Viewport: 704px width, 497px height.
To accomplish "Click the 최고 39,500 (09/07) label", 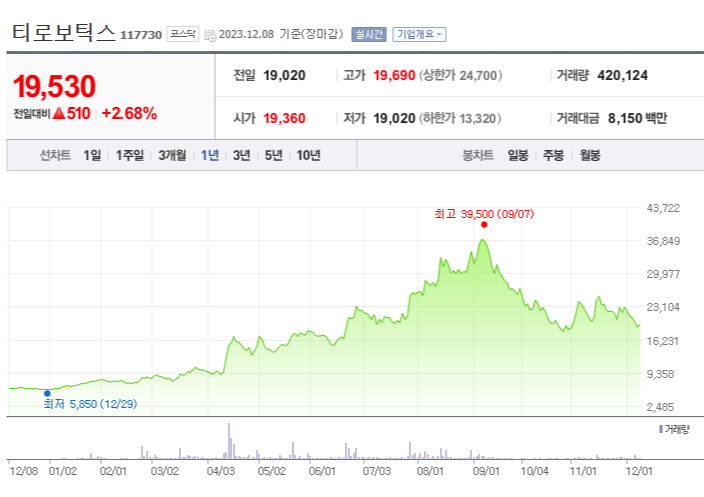I will click(484, 214).
